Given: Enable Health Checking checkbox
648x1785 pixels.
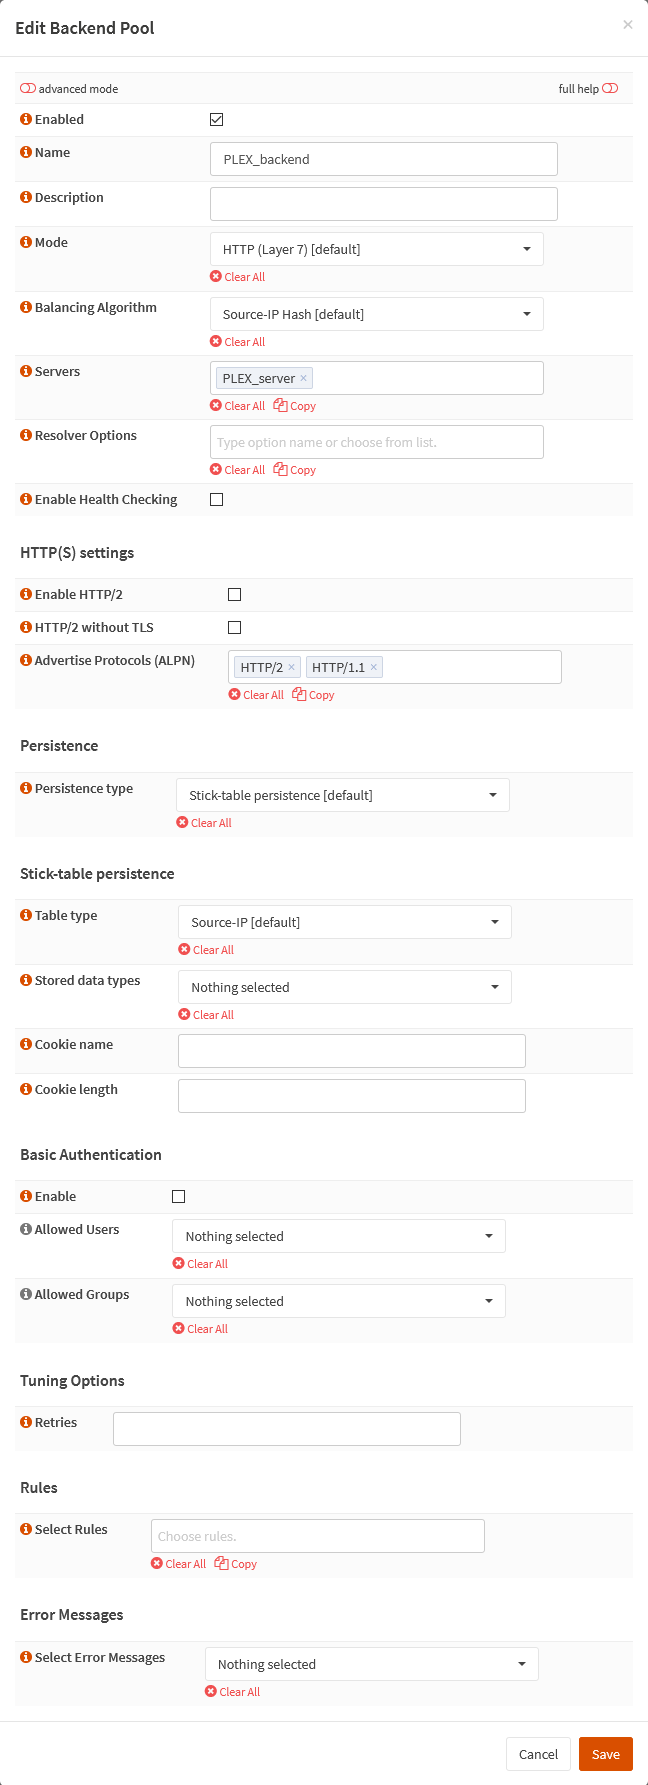Looking at the screenshot, I should [217, 500].
